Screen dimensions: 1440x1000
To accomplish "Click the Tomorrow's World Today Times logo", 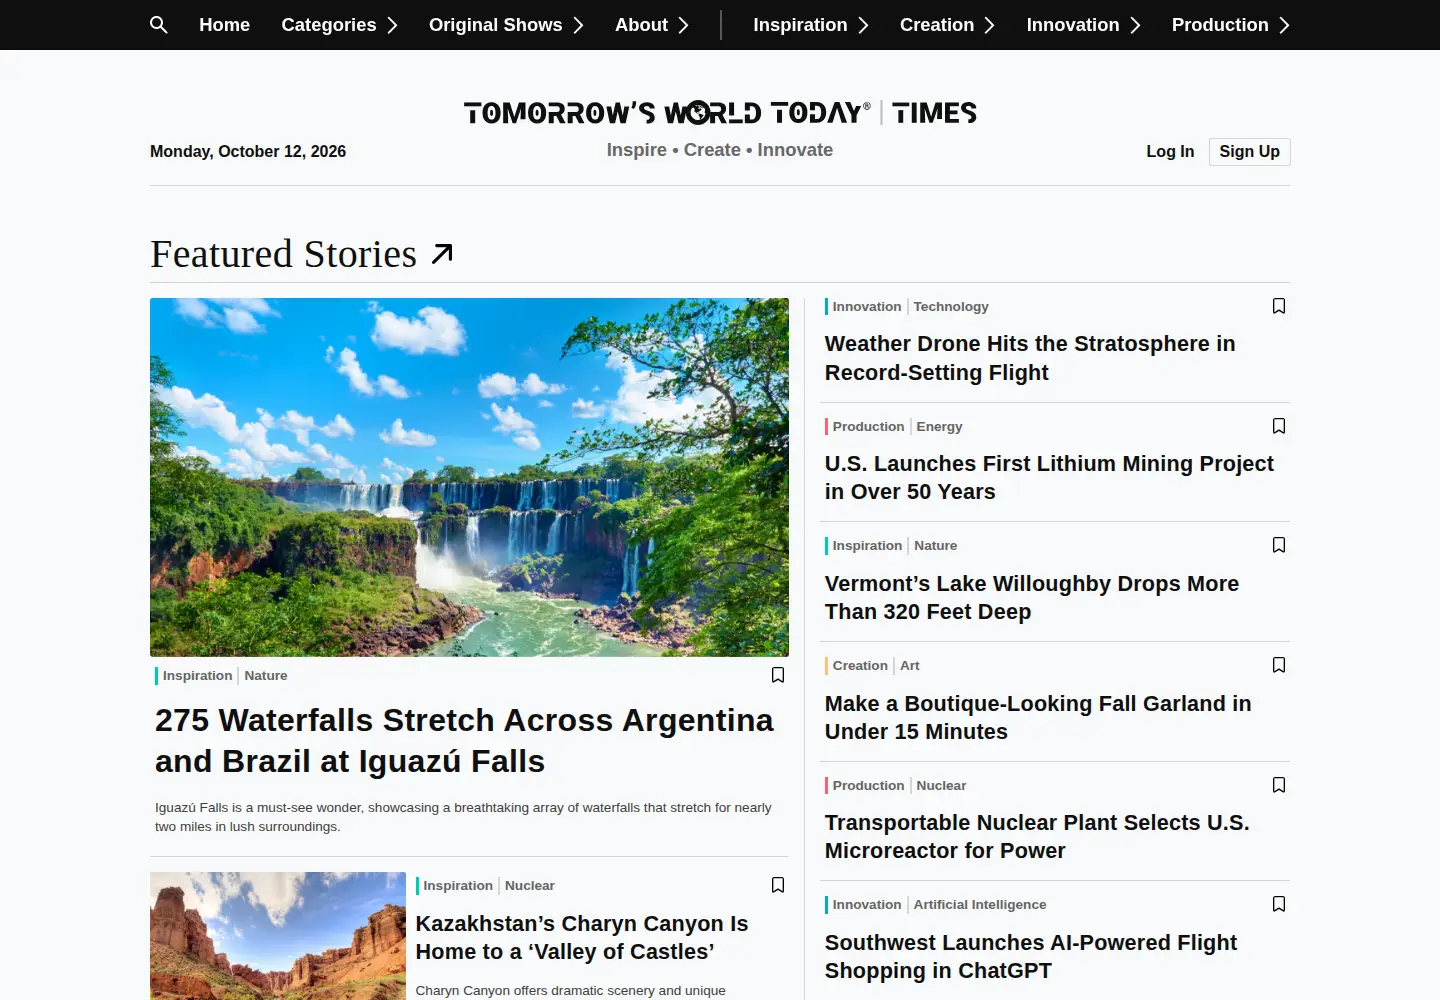I will (720, 112).
